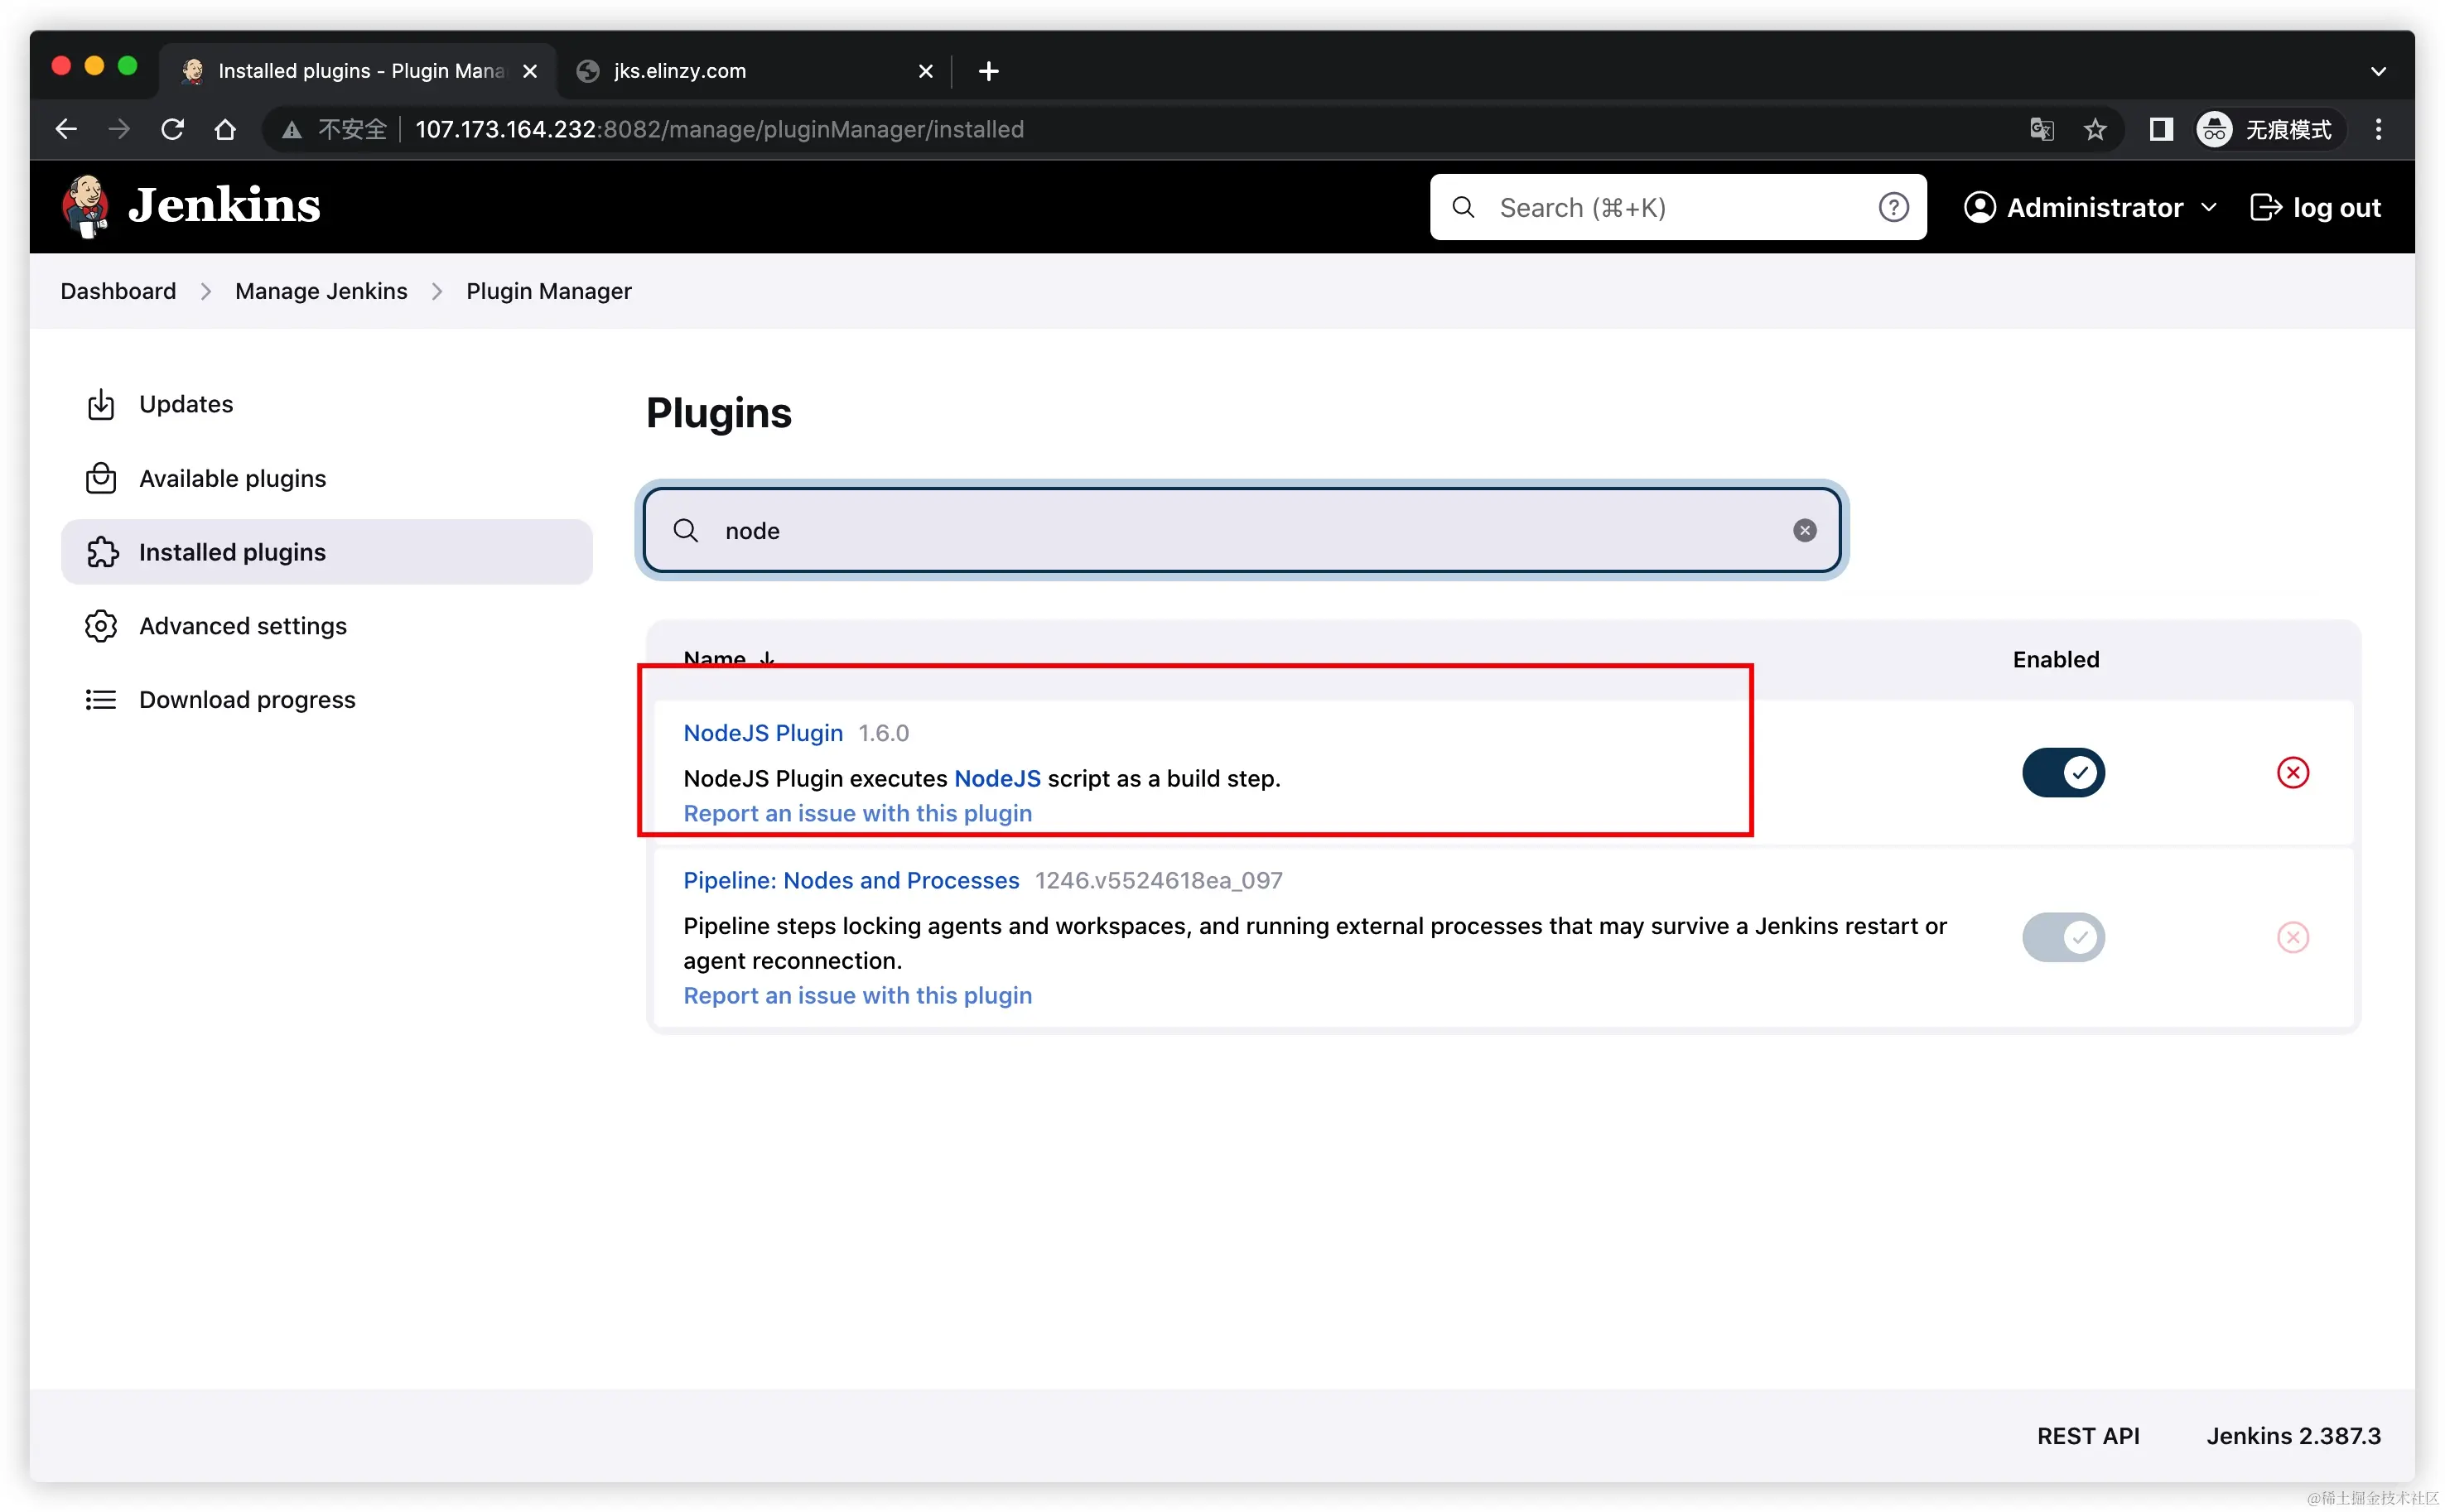Click the log out button
The height and width of the screenshot is (1512, 2445).
(2315, 207)
